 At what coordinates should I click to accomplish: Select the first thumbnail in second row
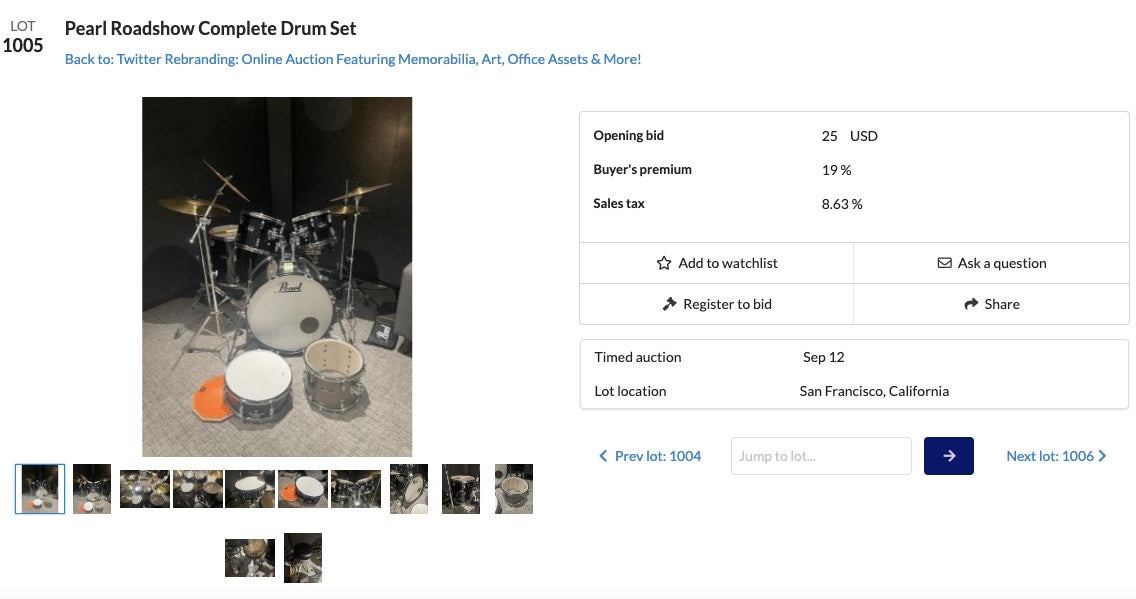coord(250,558)
